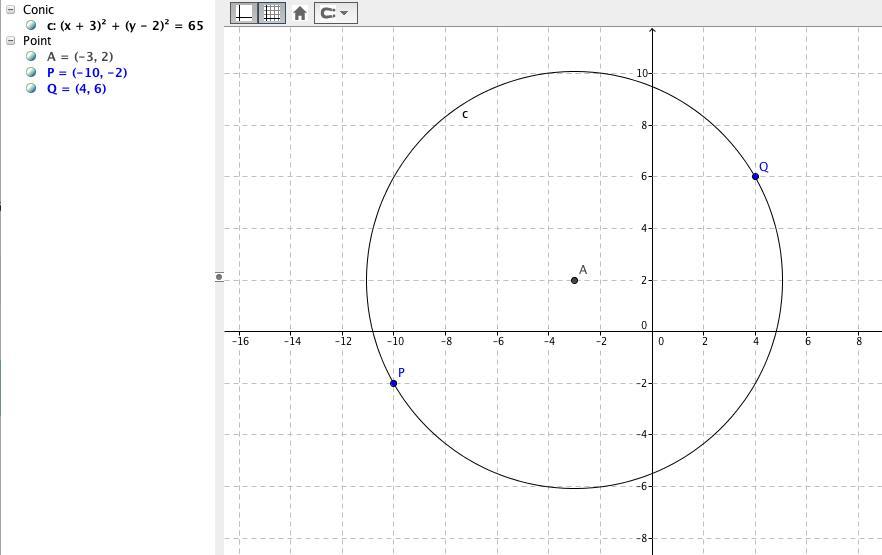The image size is (882, 555).
Task: Select blue point Q on the circle
Action: 755,177
